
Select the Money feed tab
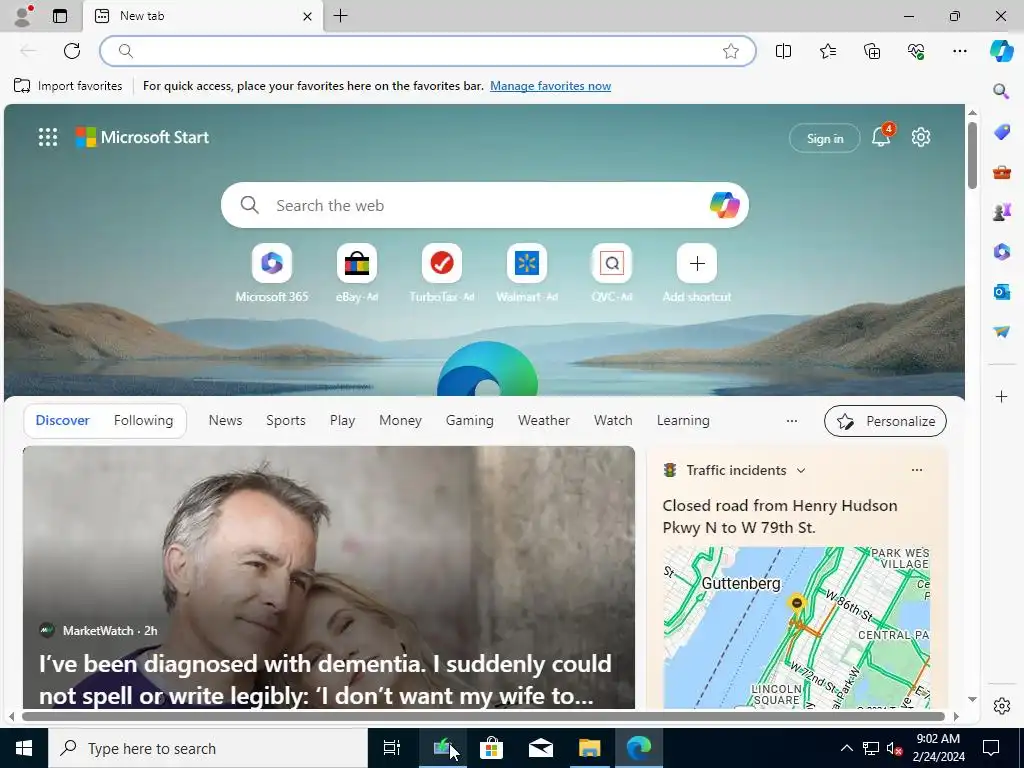(x=400, y=421)
